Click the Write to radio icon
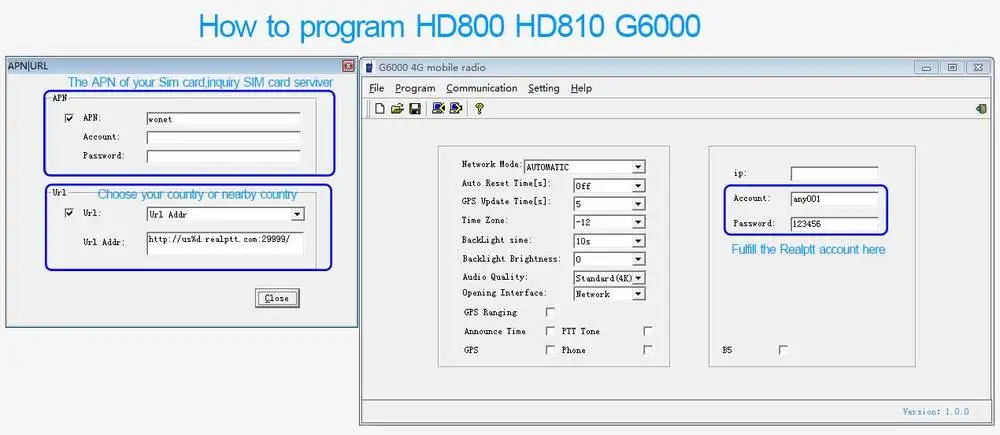Image resolution: width=1000 pixels, height=435 pixels. pos(456,109)
